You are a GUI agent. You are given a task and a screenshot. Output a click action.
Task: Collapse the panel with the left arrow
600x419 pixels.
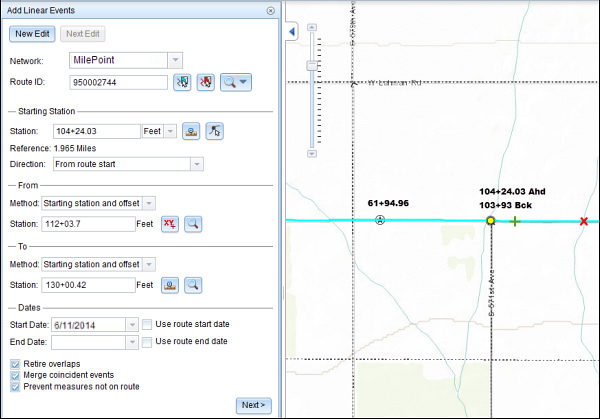pyautogui.click(x=292, y=32)
